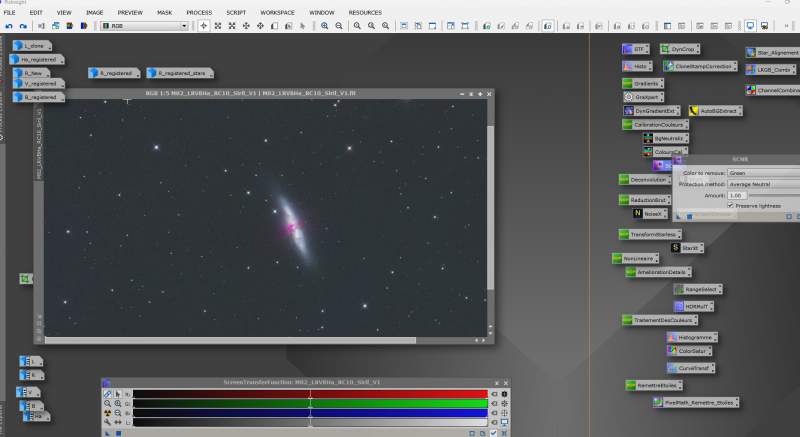The height and width of the screenshot is (437, 800).
Task: Open the AutoBGExtract process icon
Action: tap(715, 111)
